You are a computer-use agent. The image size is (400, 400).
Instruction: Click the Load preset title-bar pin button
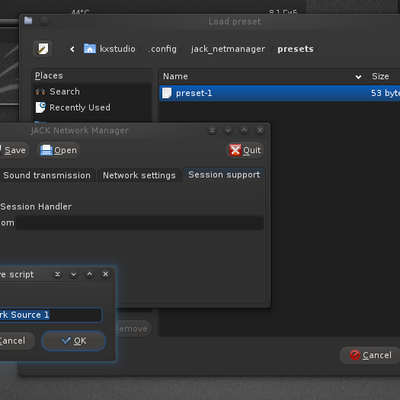[x=44, y=21]
